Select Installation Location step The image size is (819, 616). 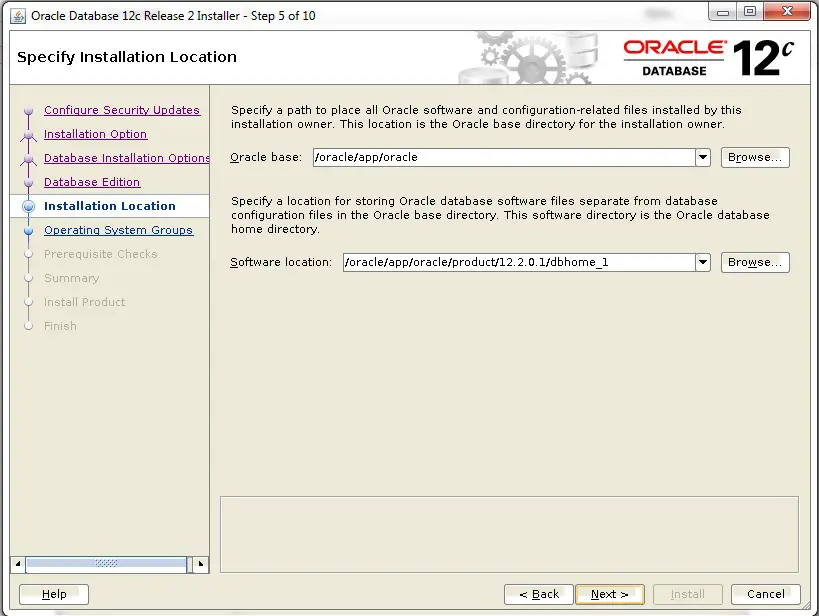click(110, 206)
